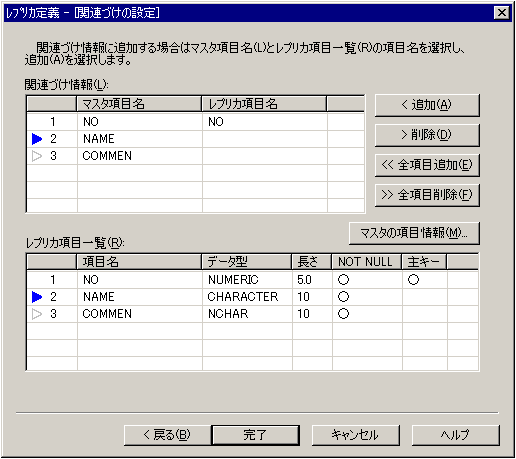Open マスタの項目情報(M) master item info

(x=414, y=233)
